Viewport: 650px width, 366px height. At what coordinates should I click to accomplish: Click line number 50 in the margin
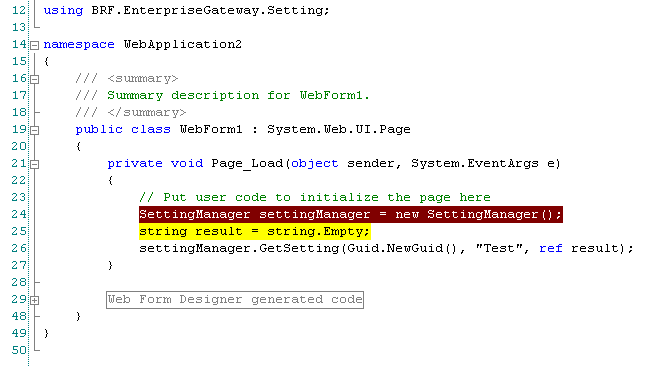click(19, 350)
